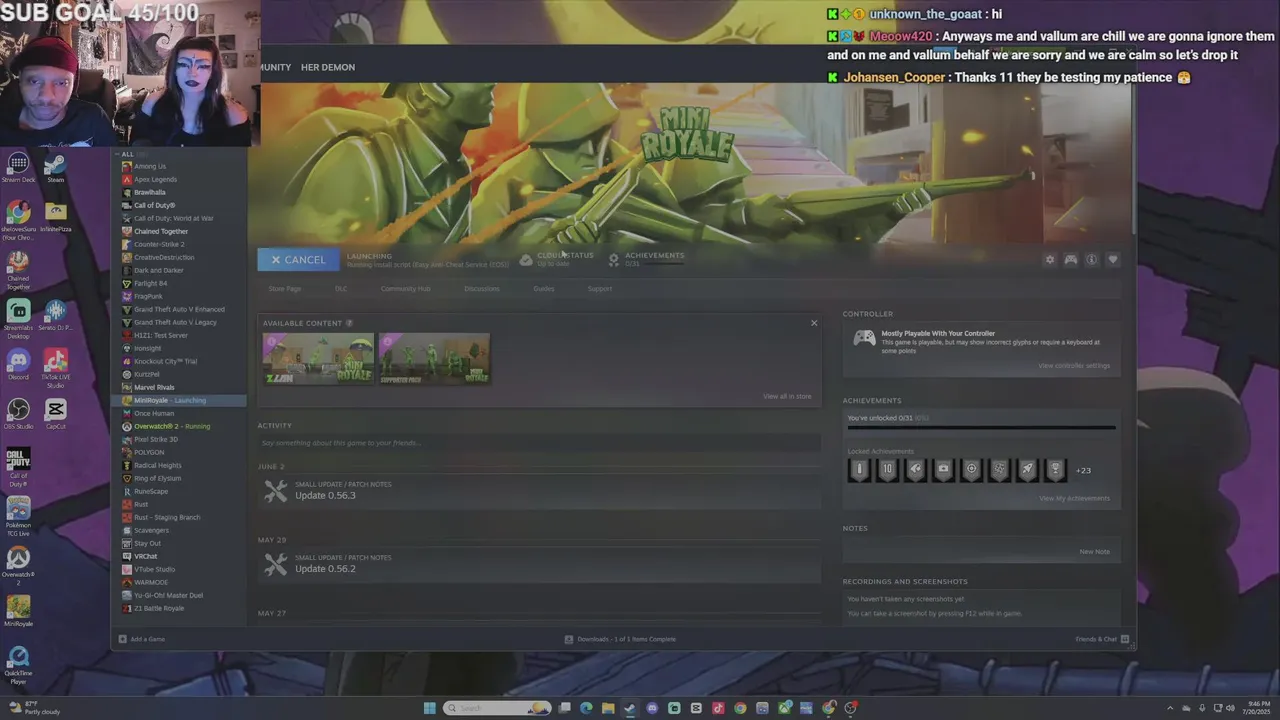Click the taskbar Search box

click(497, 708)
